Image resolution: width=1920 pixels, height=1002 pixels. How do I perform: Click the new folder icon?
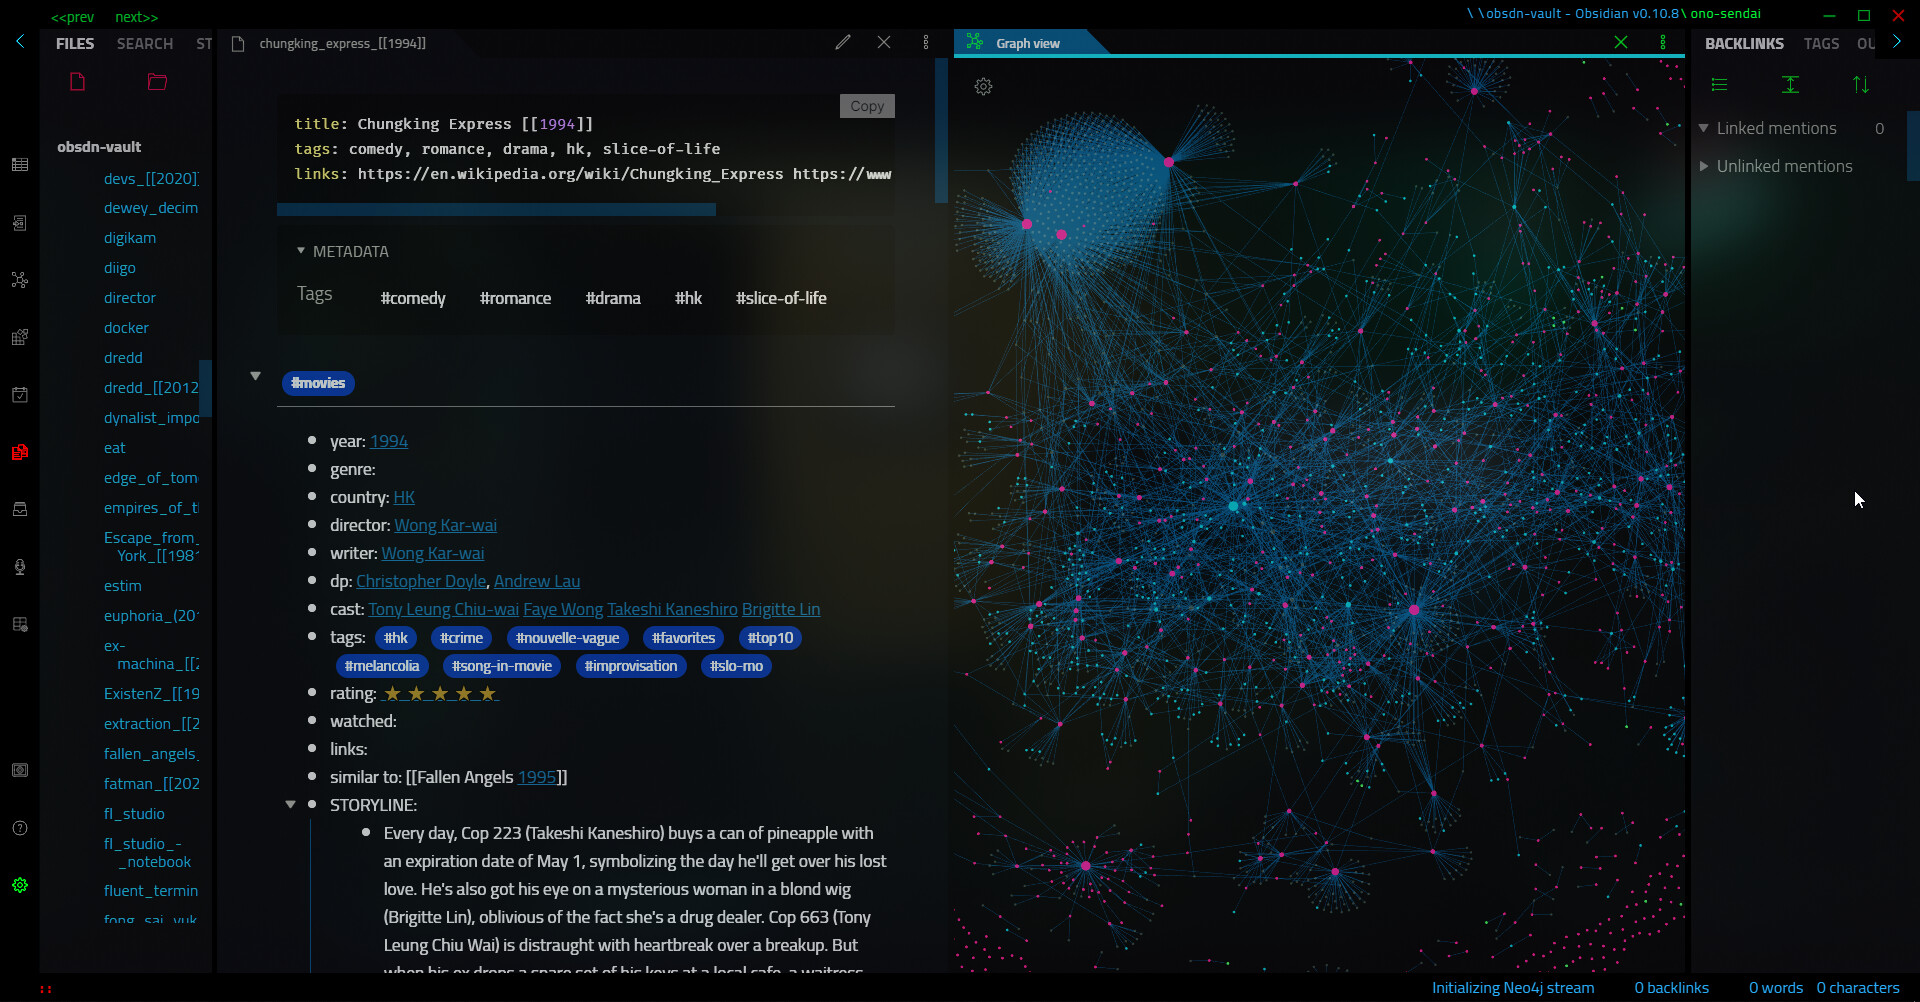click(157, 82)
